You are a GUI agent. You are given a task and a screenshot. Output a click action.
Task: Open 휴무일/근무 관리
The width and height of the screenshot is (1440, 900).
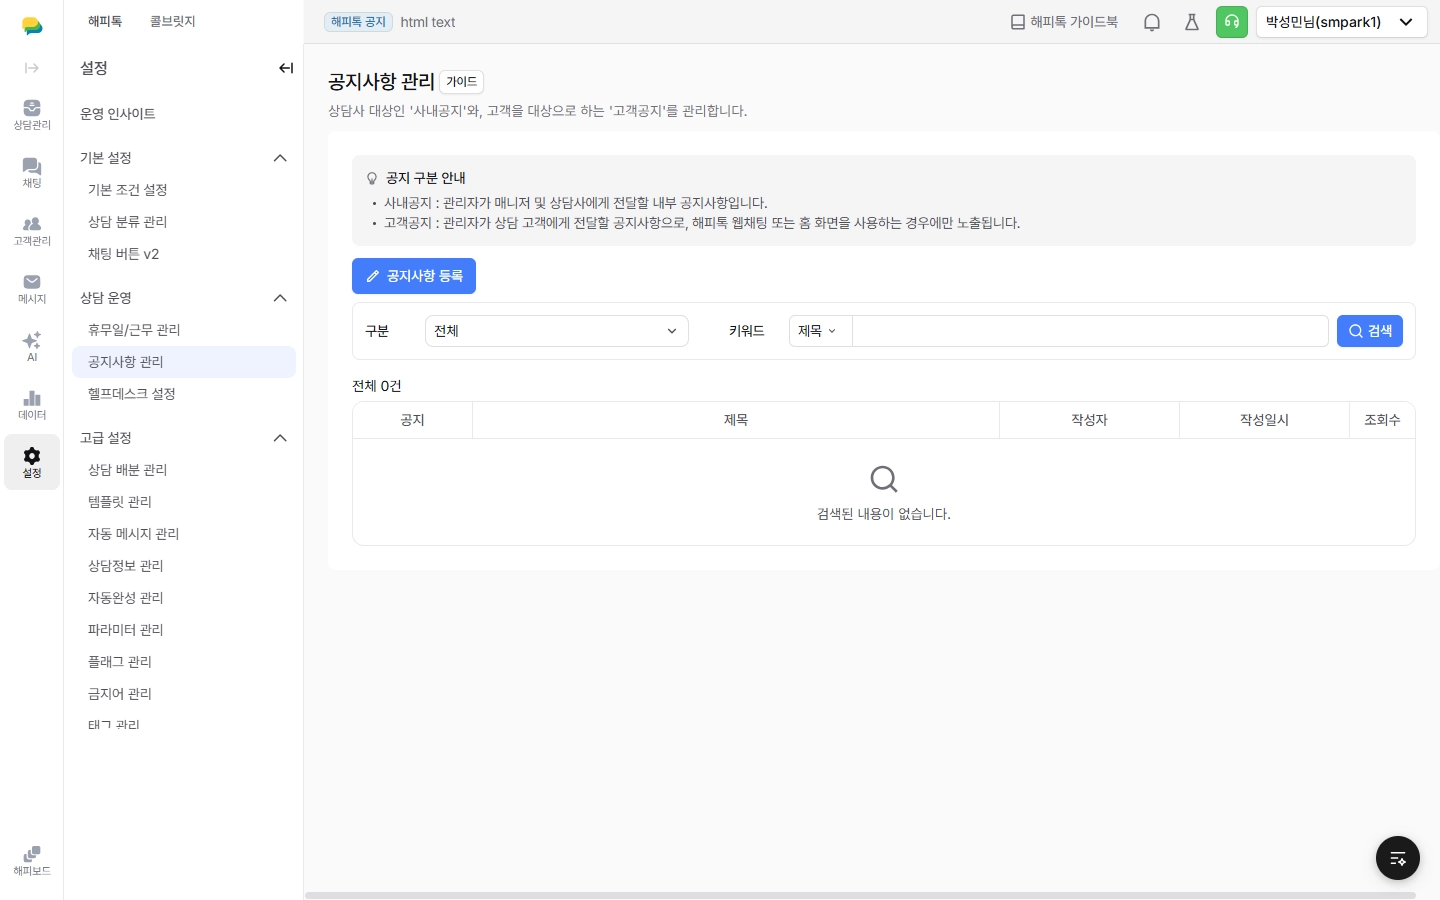(184, 330)
